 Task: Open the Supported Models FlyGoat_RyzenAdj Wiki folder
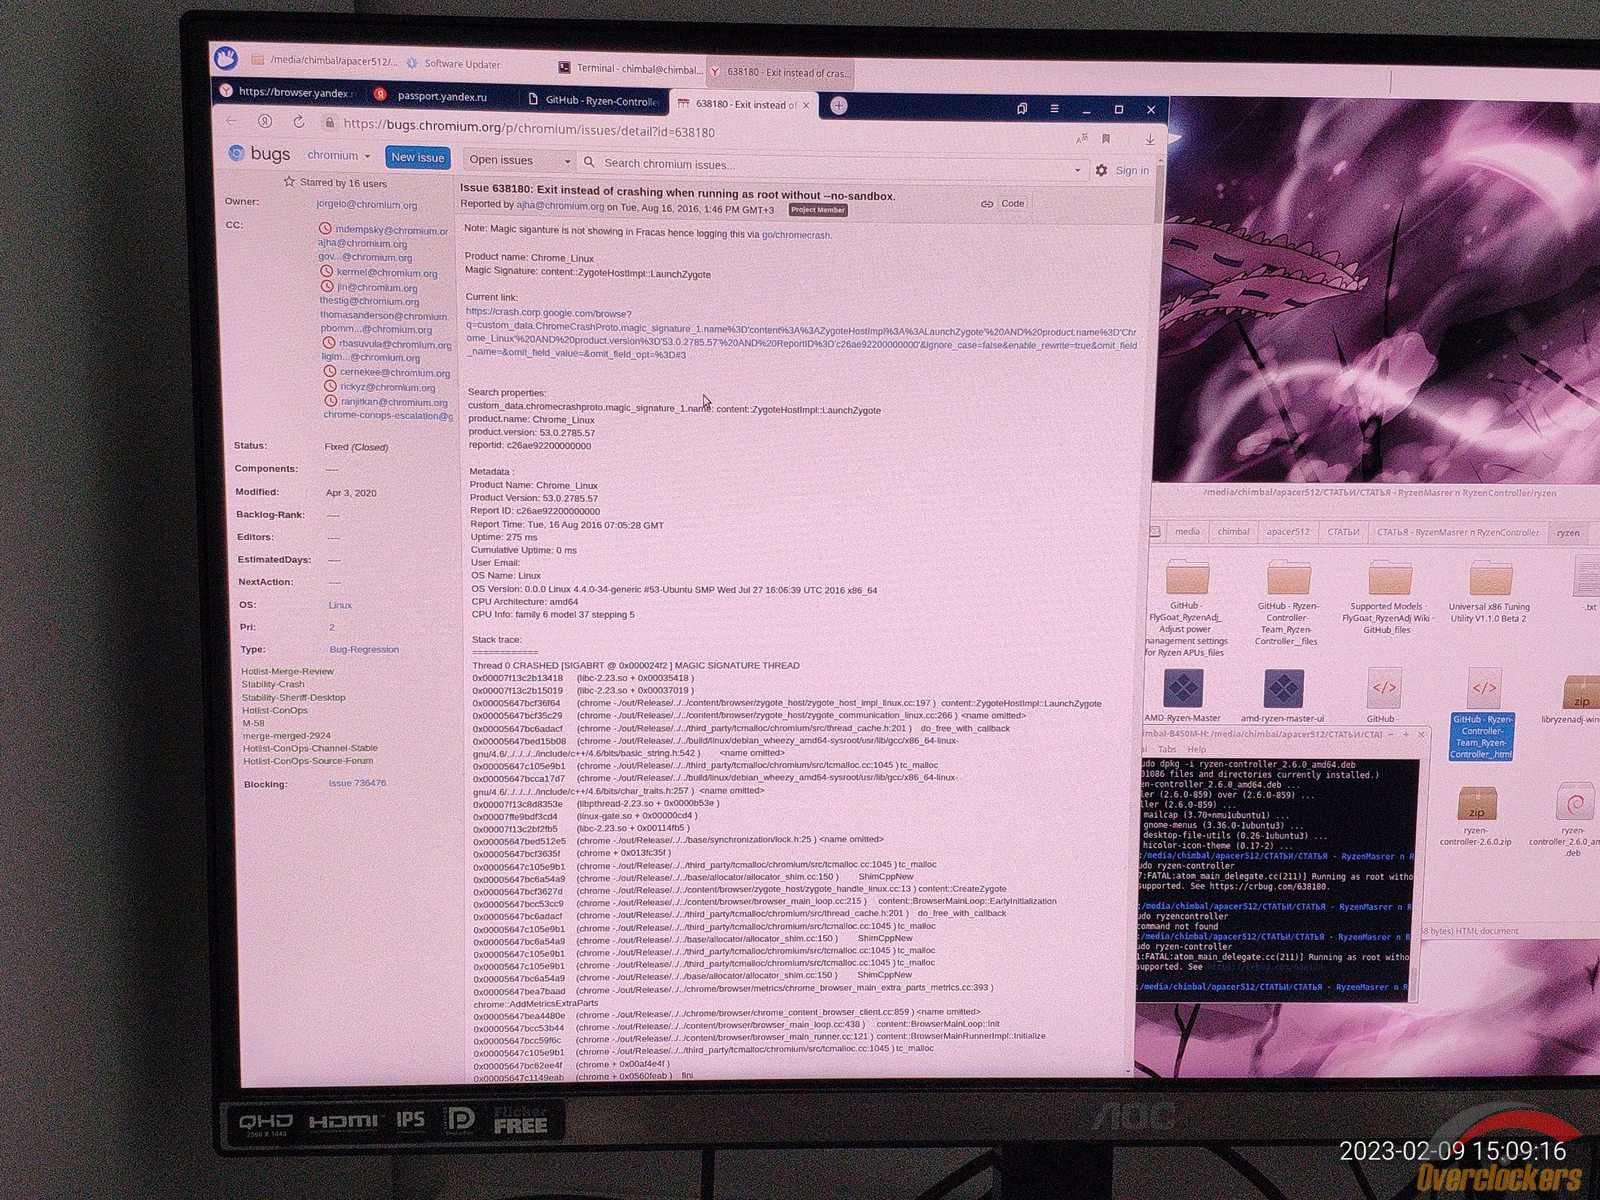pos(1389,579)
